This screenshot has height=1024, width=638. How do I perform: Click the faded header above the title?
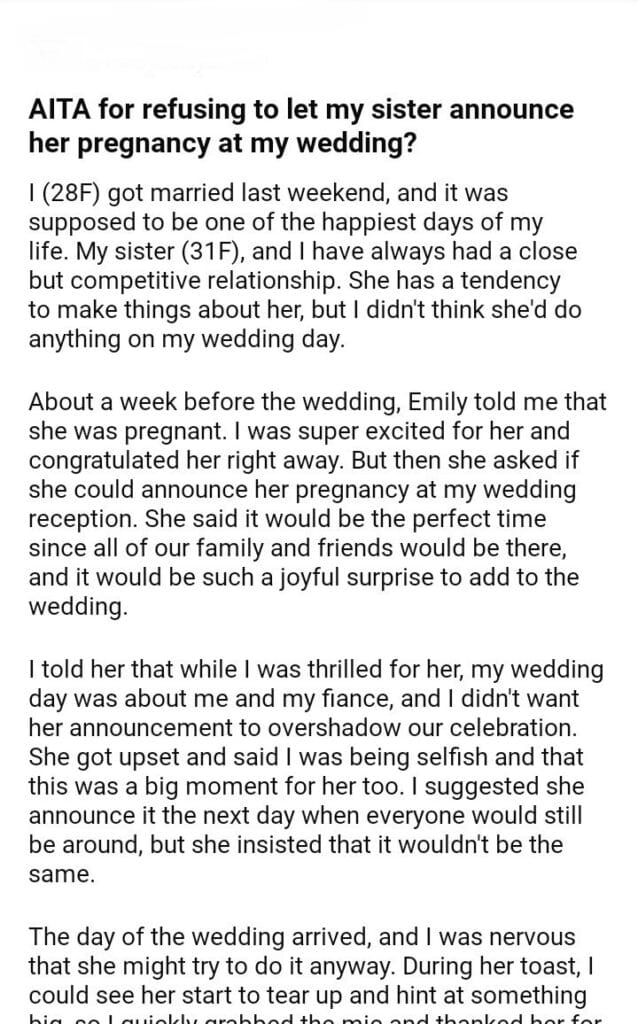click(x=150, y=52)
